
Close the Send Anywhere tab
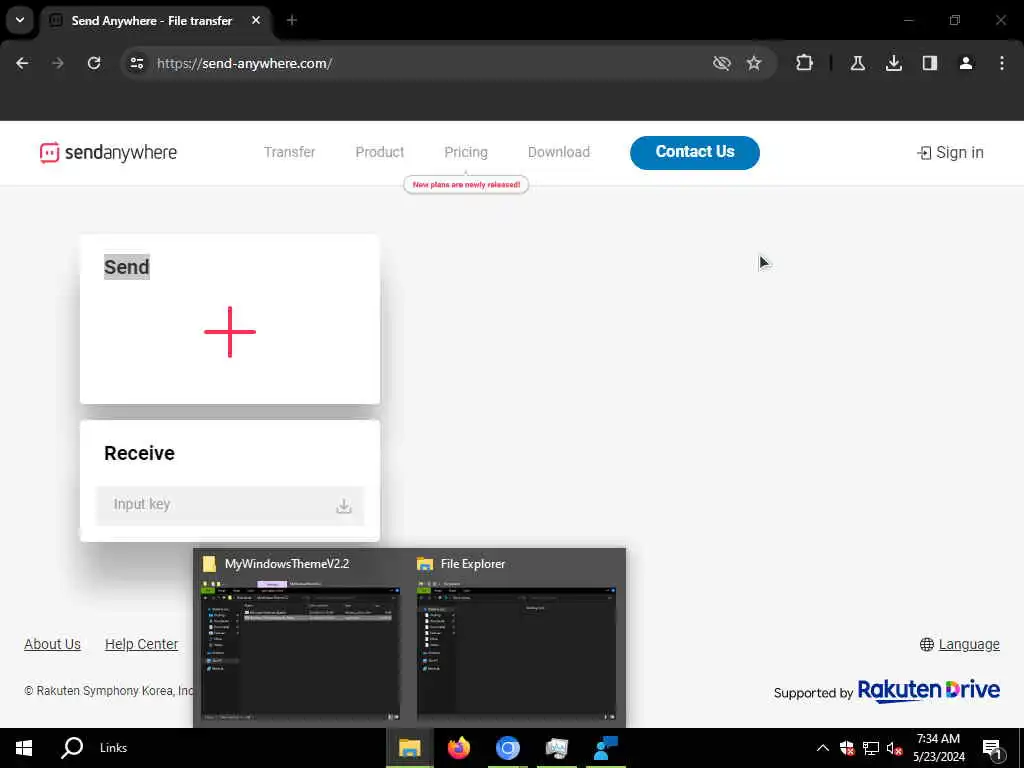pos(256,20)
